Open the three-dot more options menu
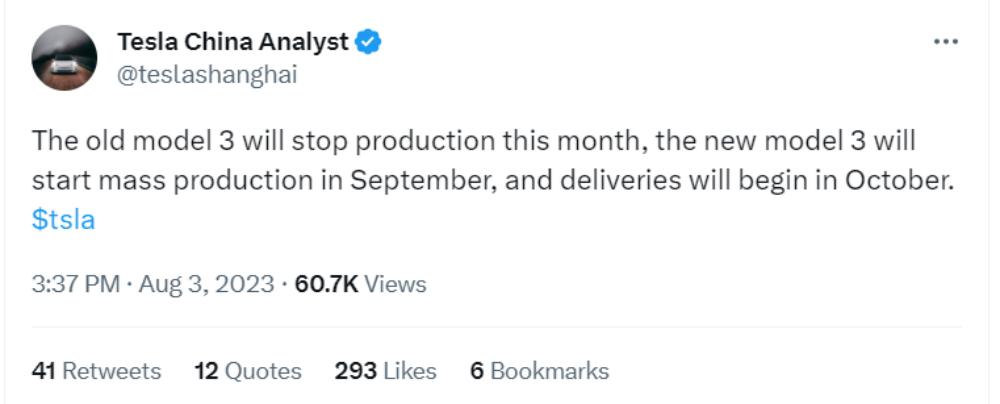The height and width of the screenshot is (404, 1000). 945,42
